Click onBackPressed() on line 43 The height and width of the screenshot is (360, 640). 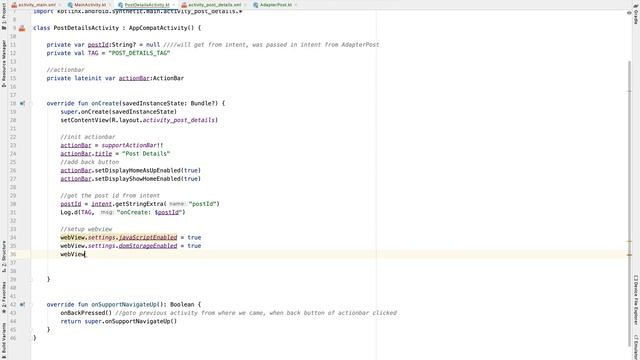(x=86, y=313)
